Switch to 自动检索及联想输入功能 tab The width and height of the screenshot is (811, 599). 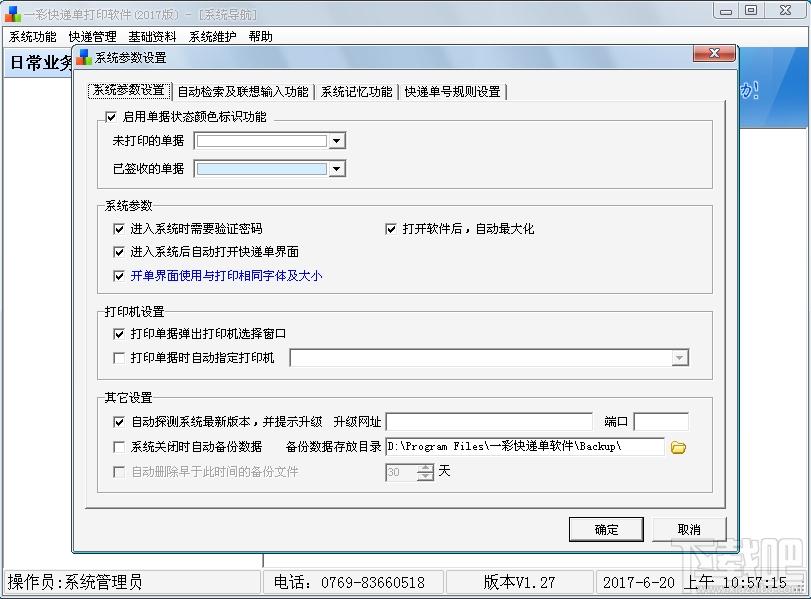(x=243, y=92)
